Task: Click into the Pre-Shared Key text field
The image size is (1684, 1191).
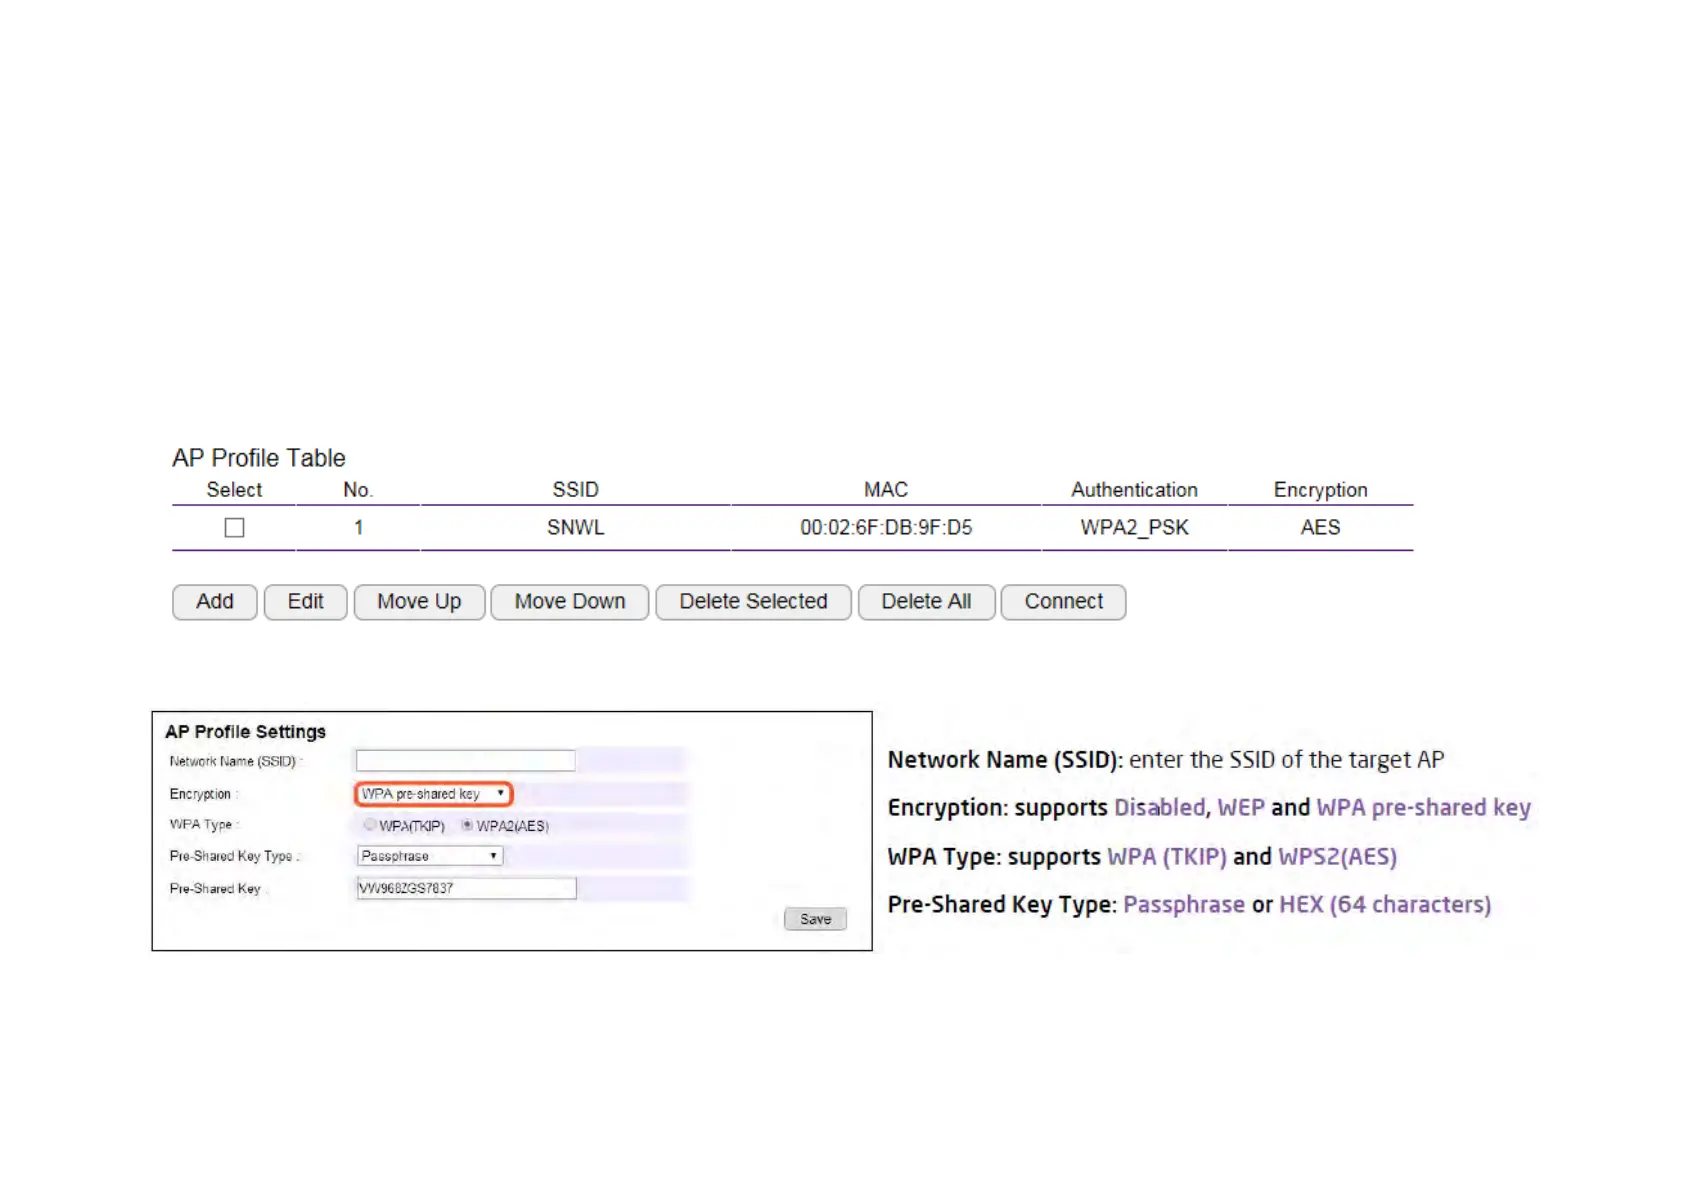Action: coord(466,888)
